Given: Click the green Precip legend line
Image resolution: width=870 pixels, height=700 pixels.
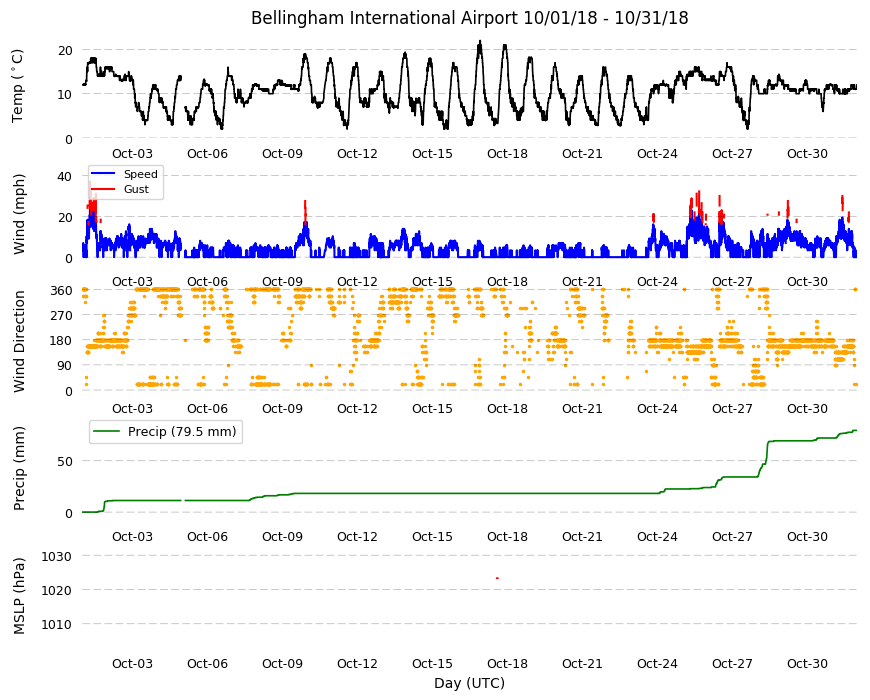Looking at the screenshot, I should (x=107, y=432).
